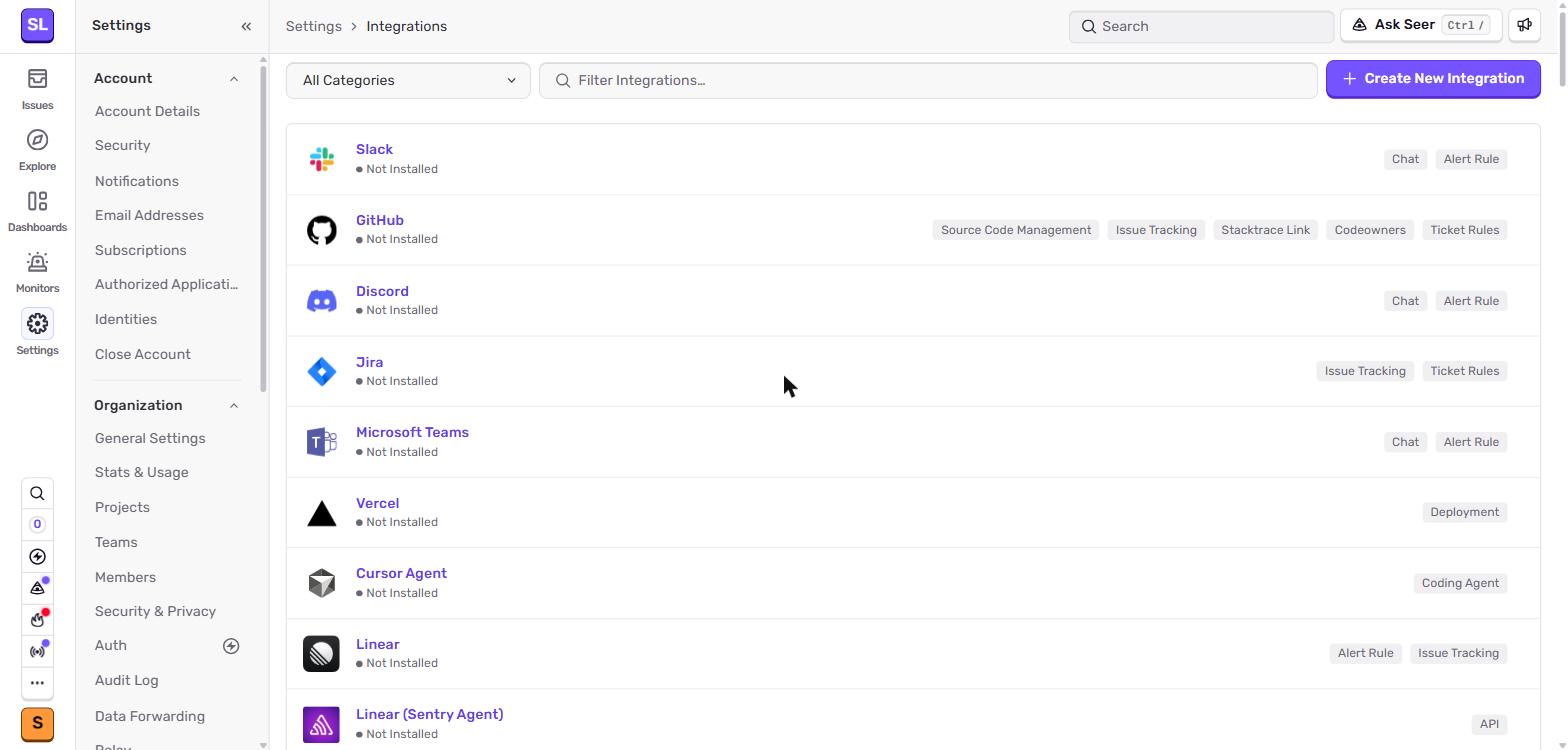Screen dimensions: 1568x750
Task: Click the Discord logo icon
Action: (x=321, y=300)
